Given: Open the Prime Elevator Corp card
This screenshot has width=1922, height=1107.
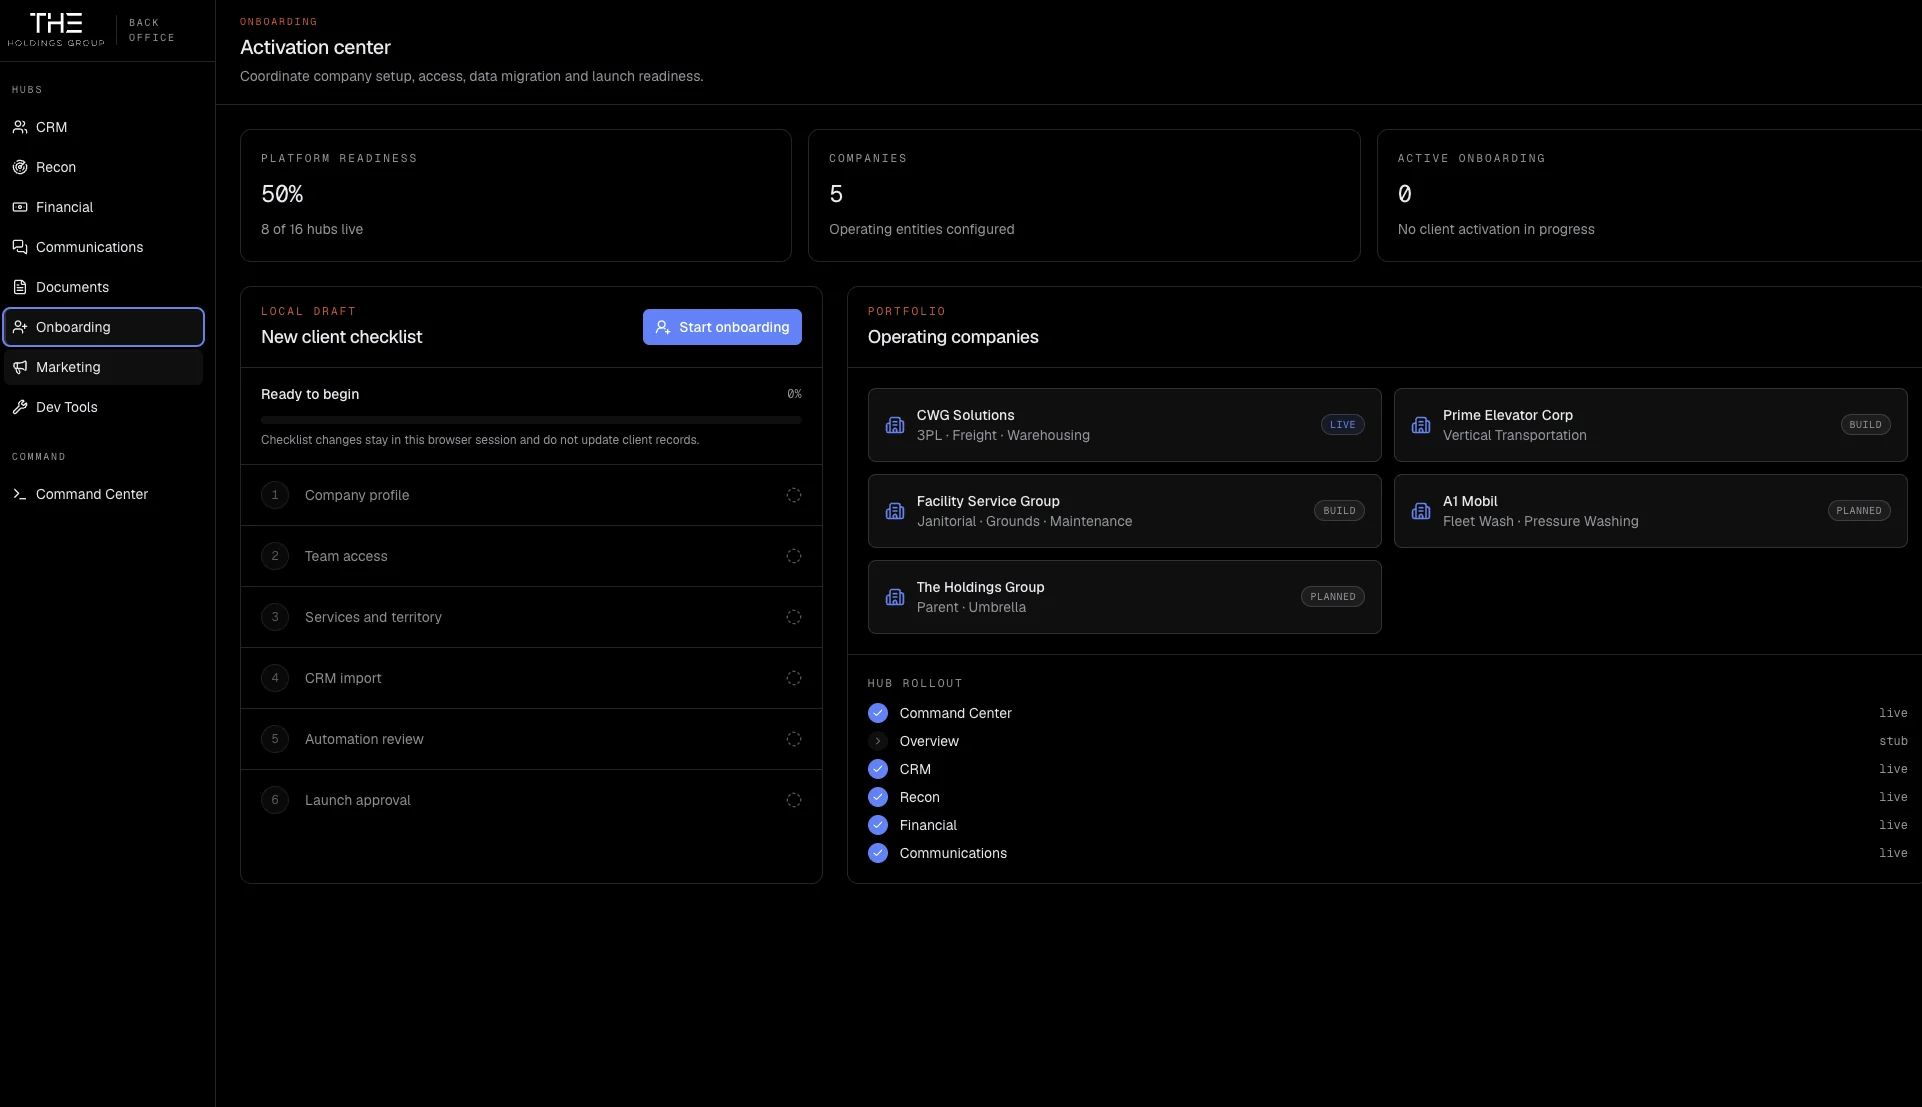Looking at the screenshot, I should point(1650,425).
